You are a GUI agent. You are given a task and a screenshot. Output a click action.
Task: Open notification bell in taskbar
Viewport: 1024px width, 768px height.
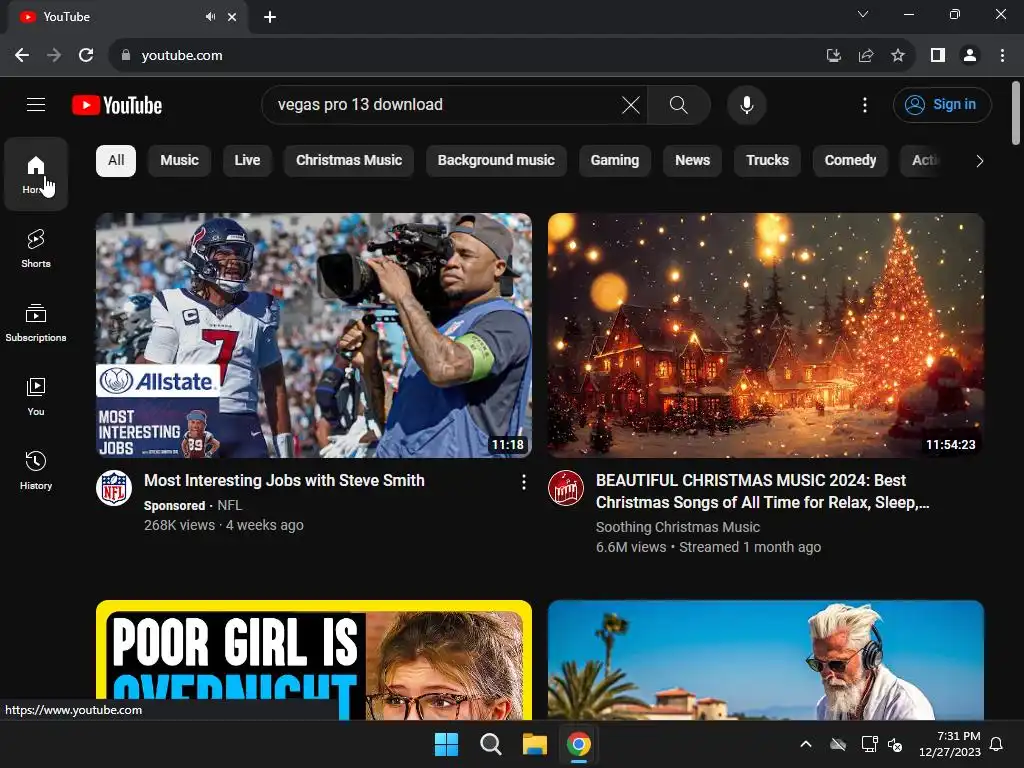(x=997, y=744)
